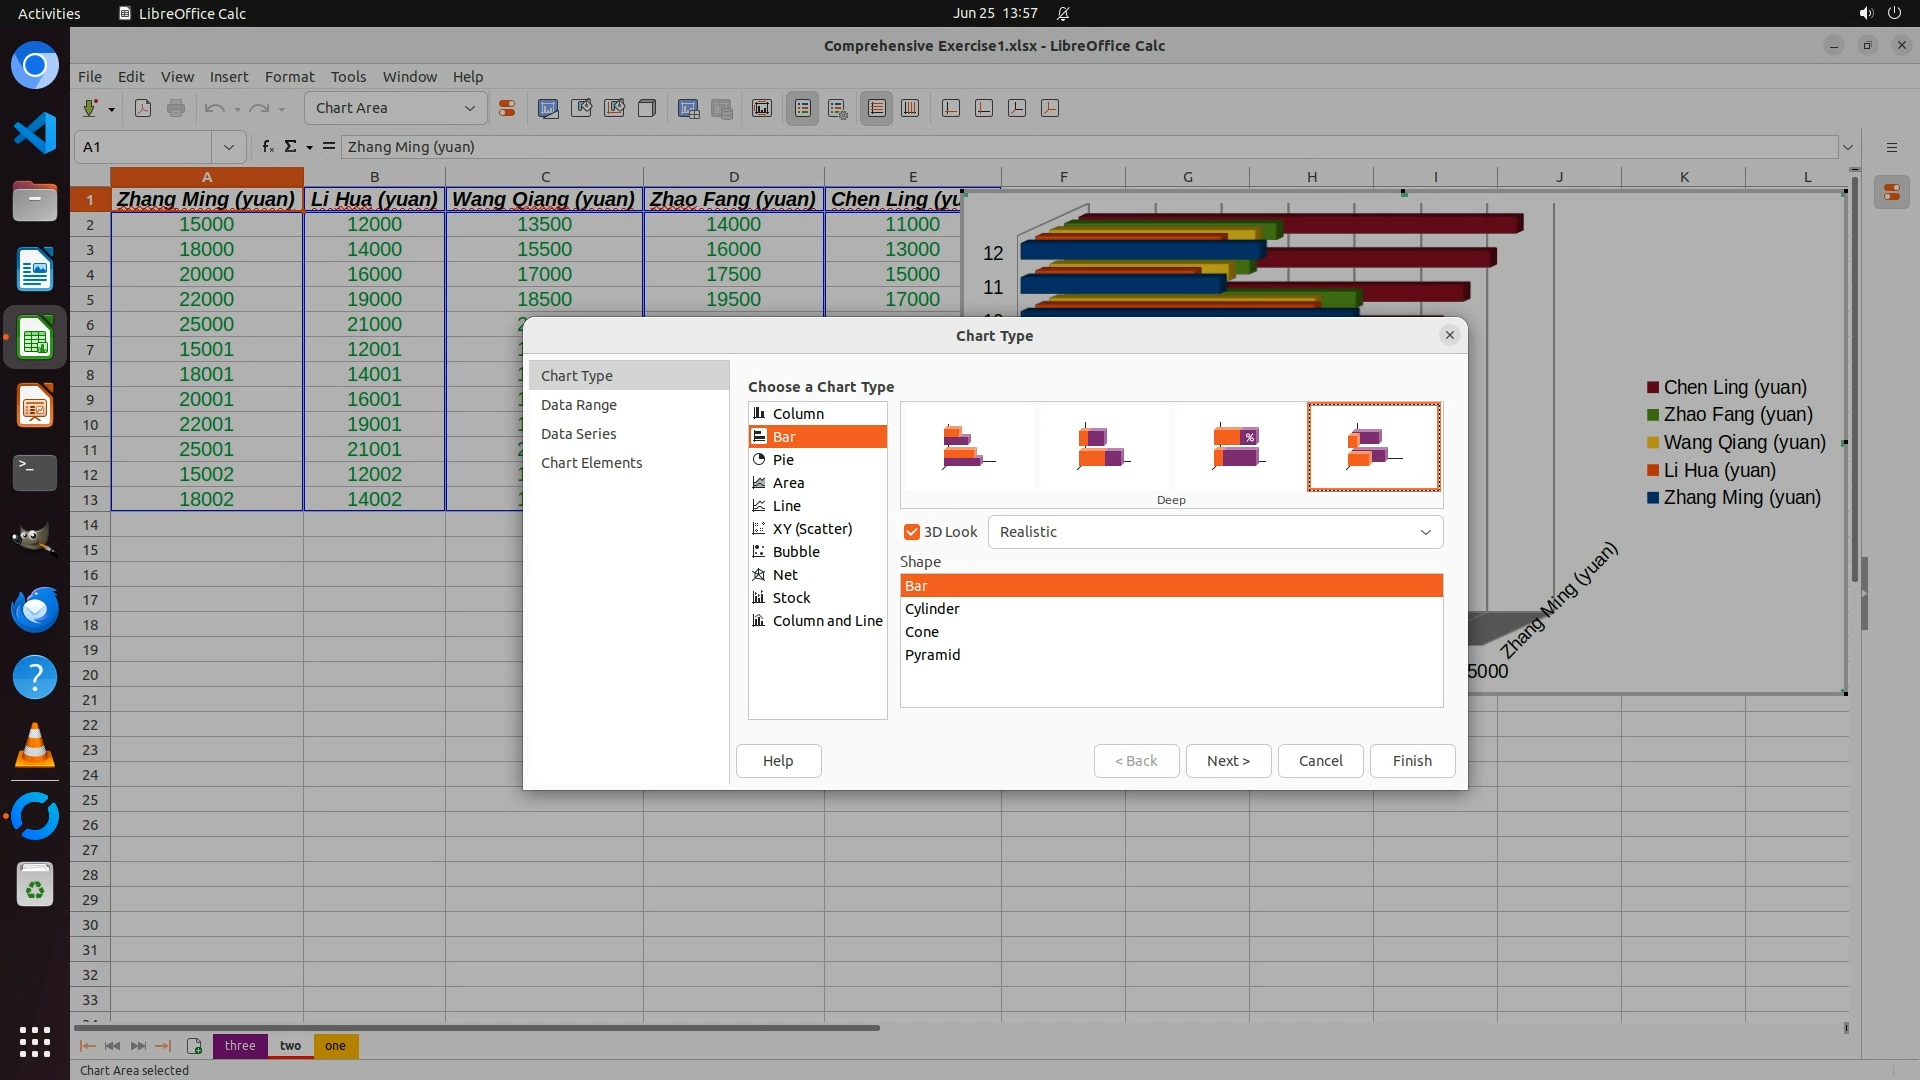Open the Name Box dropdown arrow

pyautogui.click(x=228, y=147)
